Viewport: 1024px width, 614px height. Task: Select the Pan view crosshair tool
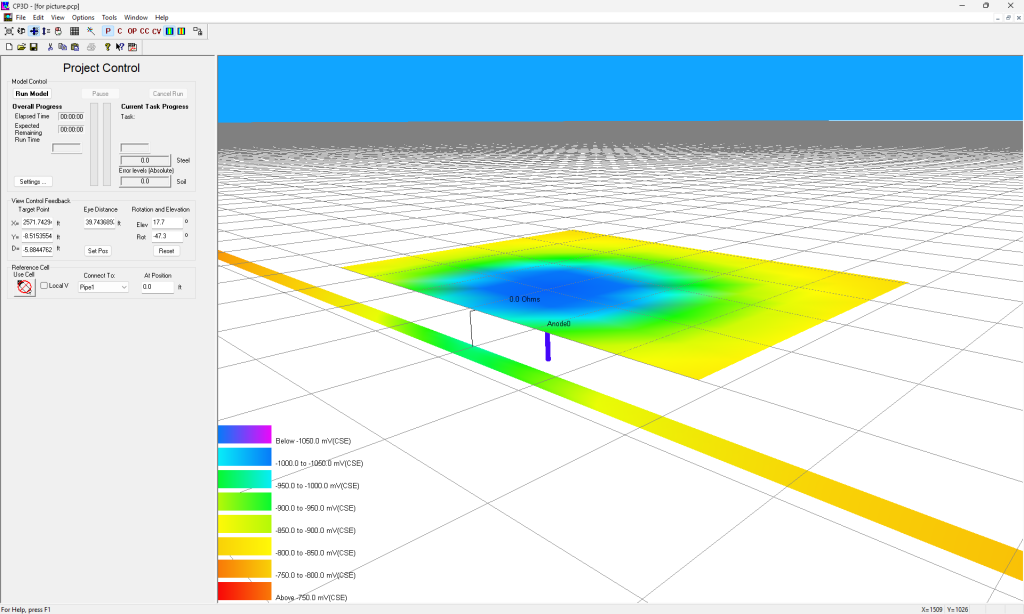(31, 31)
